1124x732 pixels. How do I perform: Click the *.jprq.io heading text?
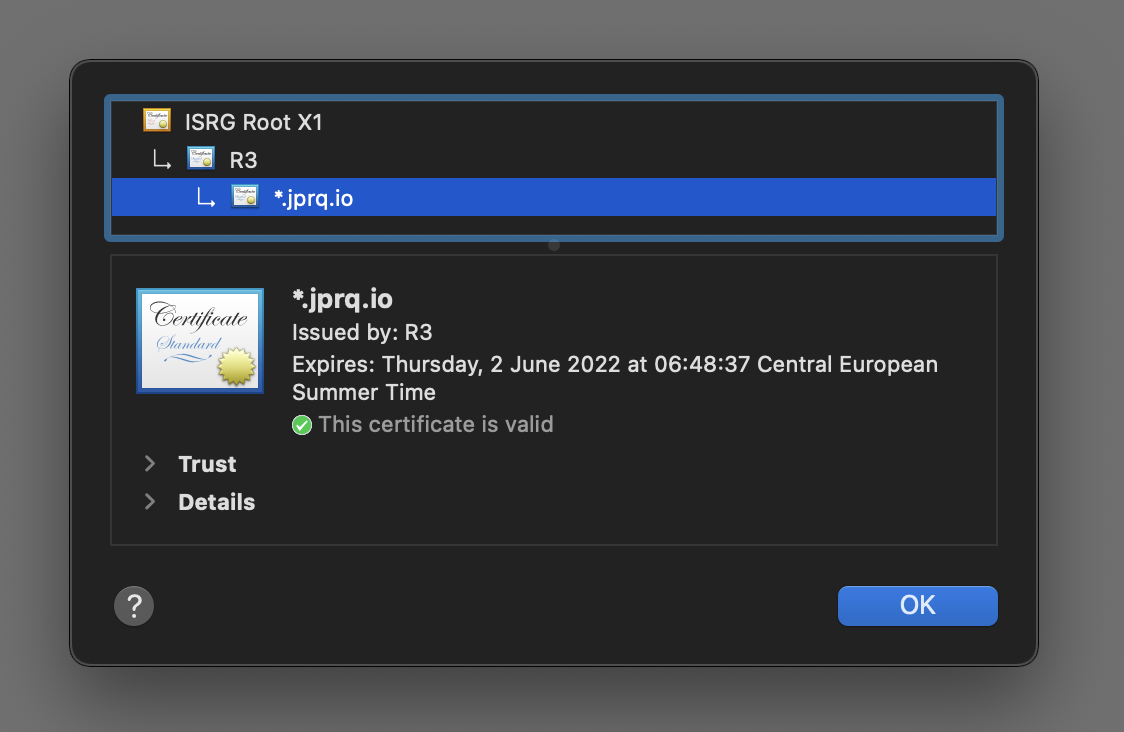pyautogui.click(x=341, y=298)
